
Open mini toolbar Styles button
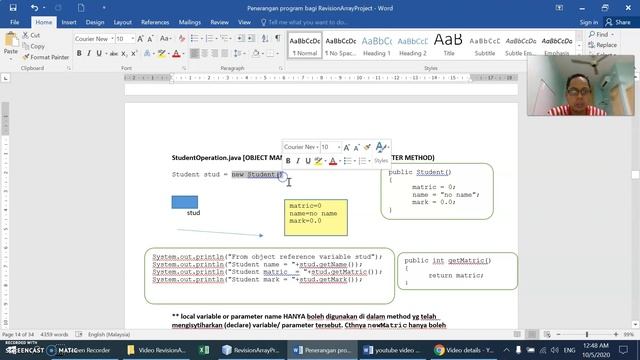coord(381,153)
